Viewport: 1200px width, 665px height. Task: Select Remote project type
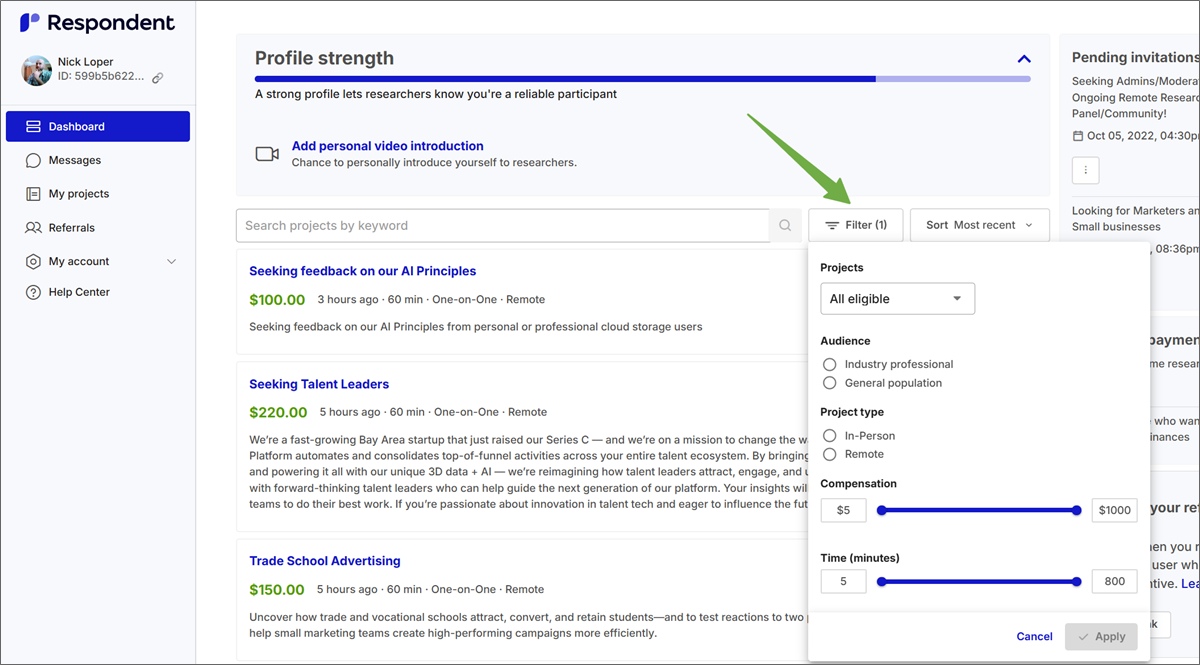(829, 454)
